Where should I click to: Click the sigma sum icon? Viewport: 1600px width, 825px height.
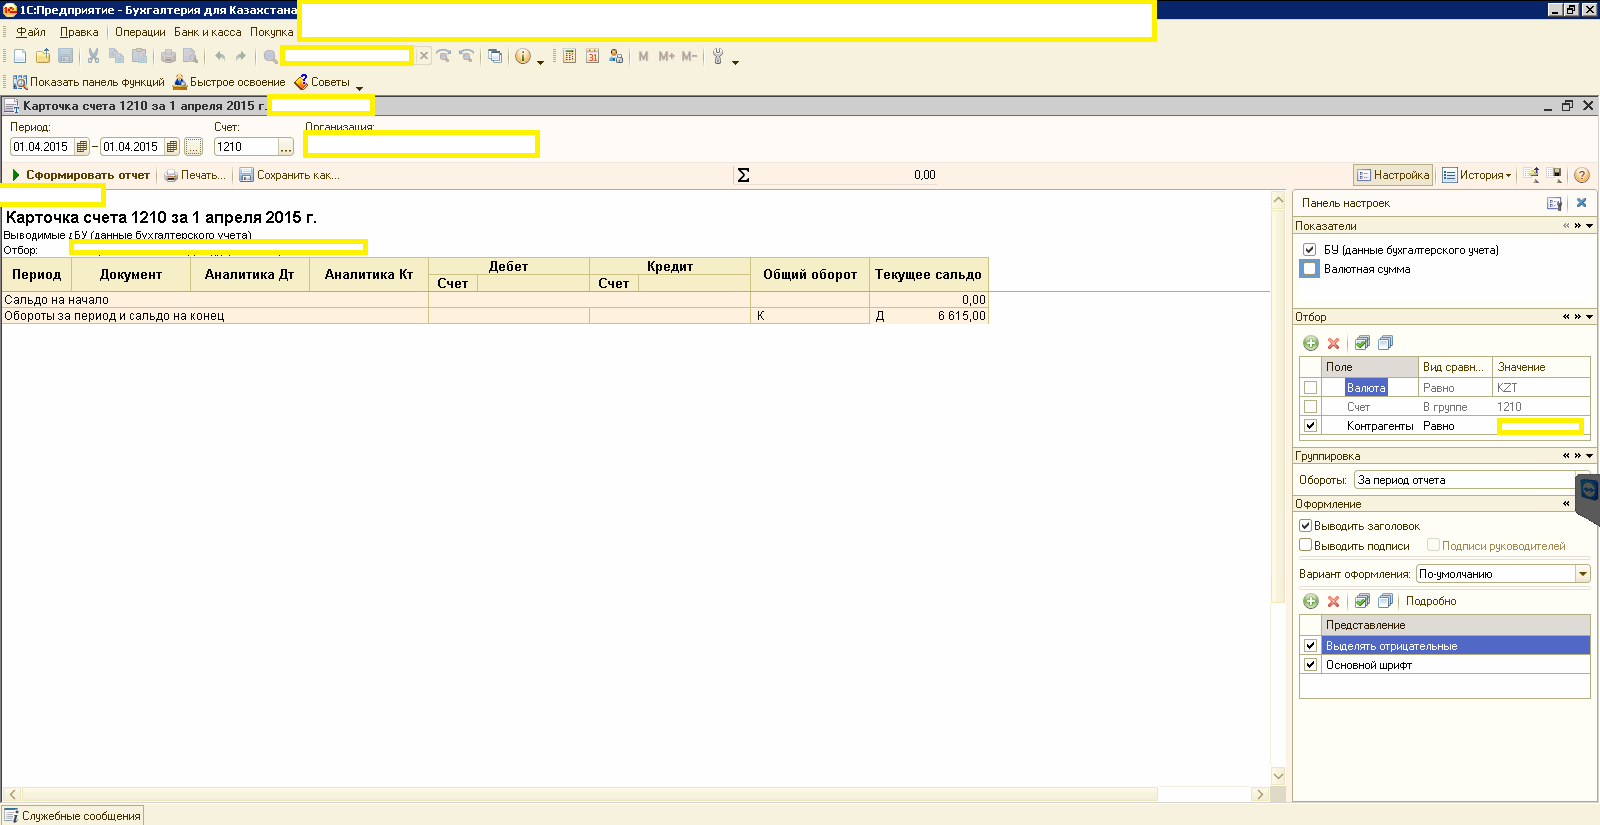[743, 175]
